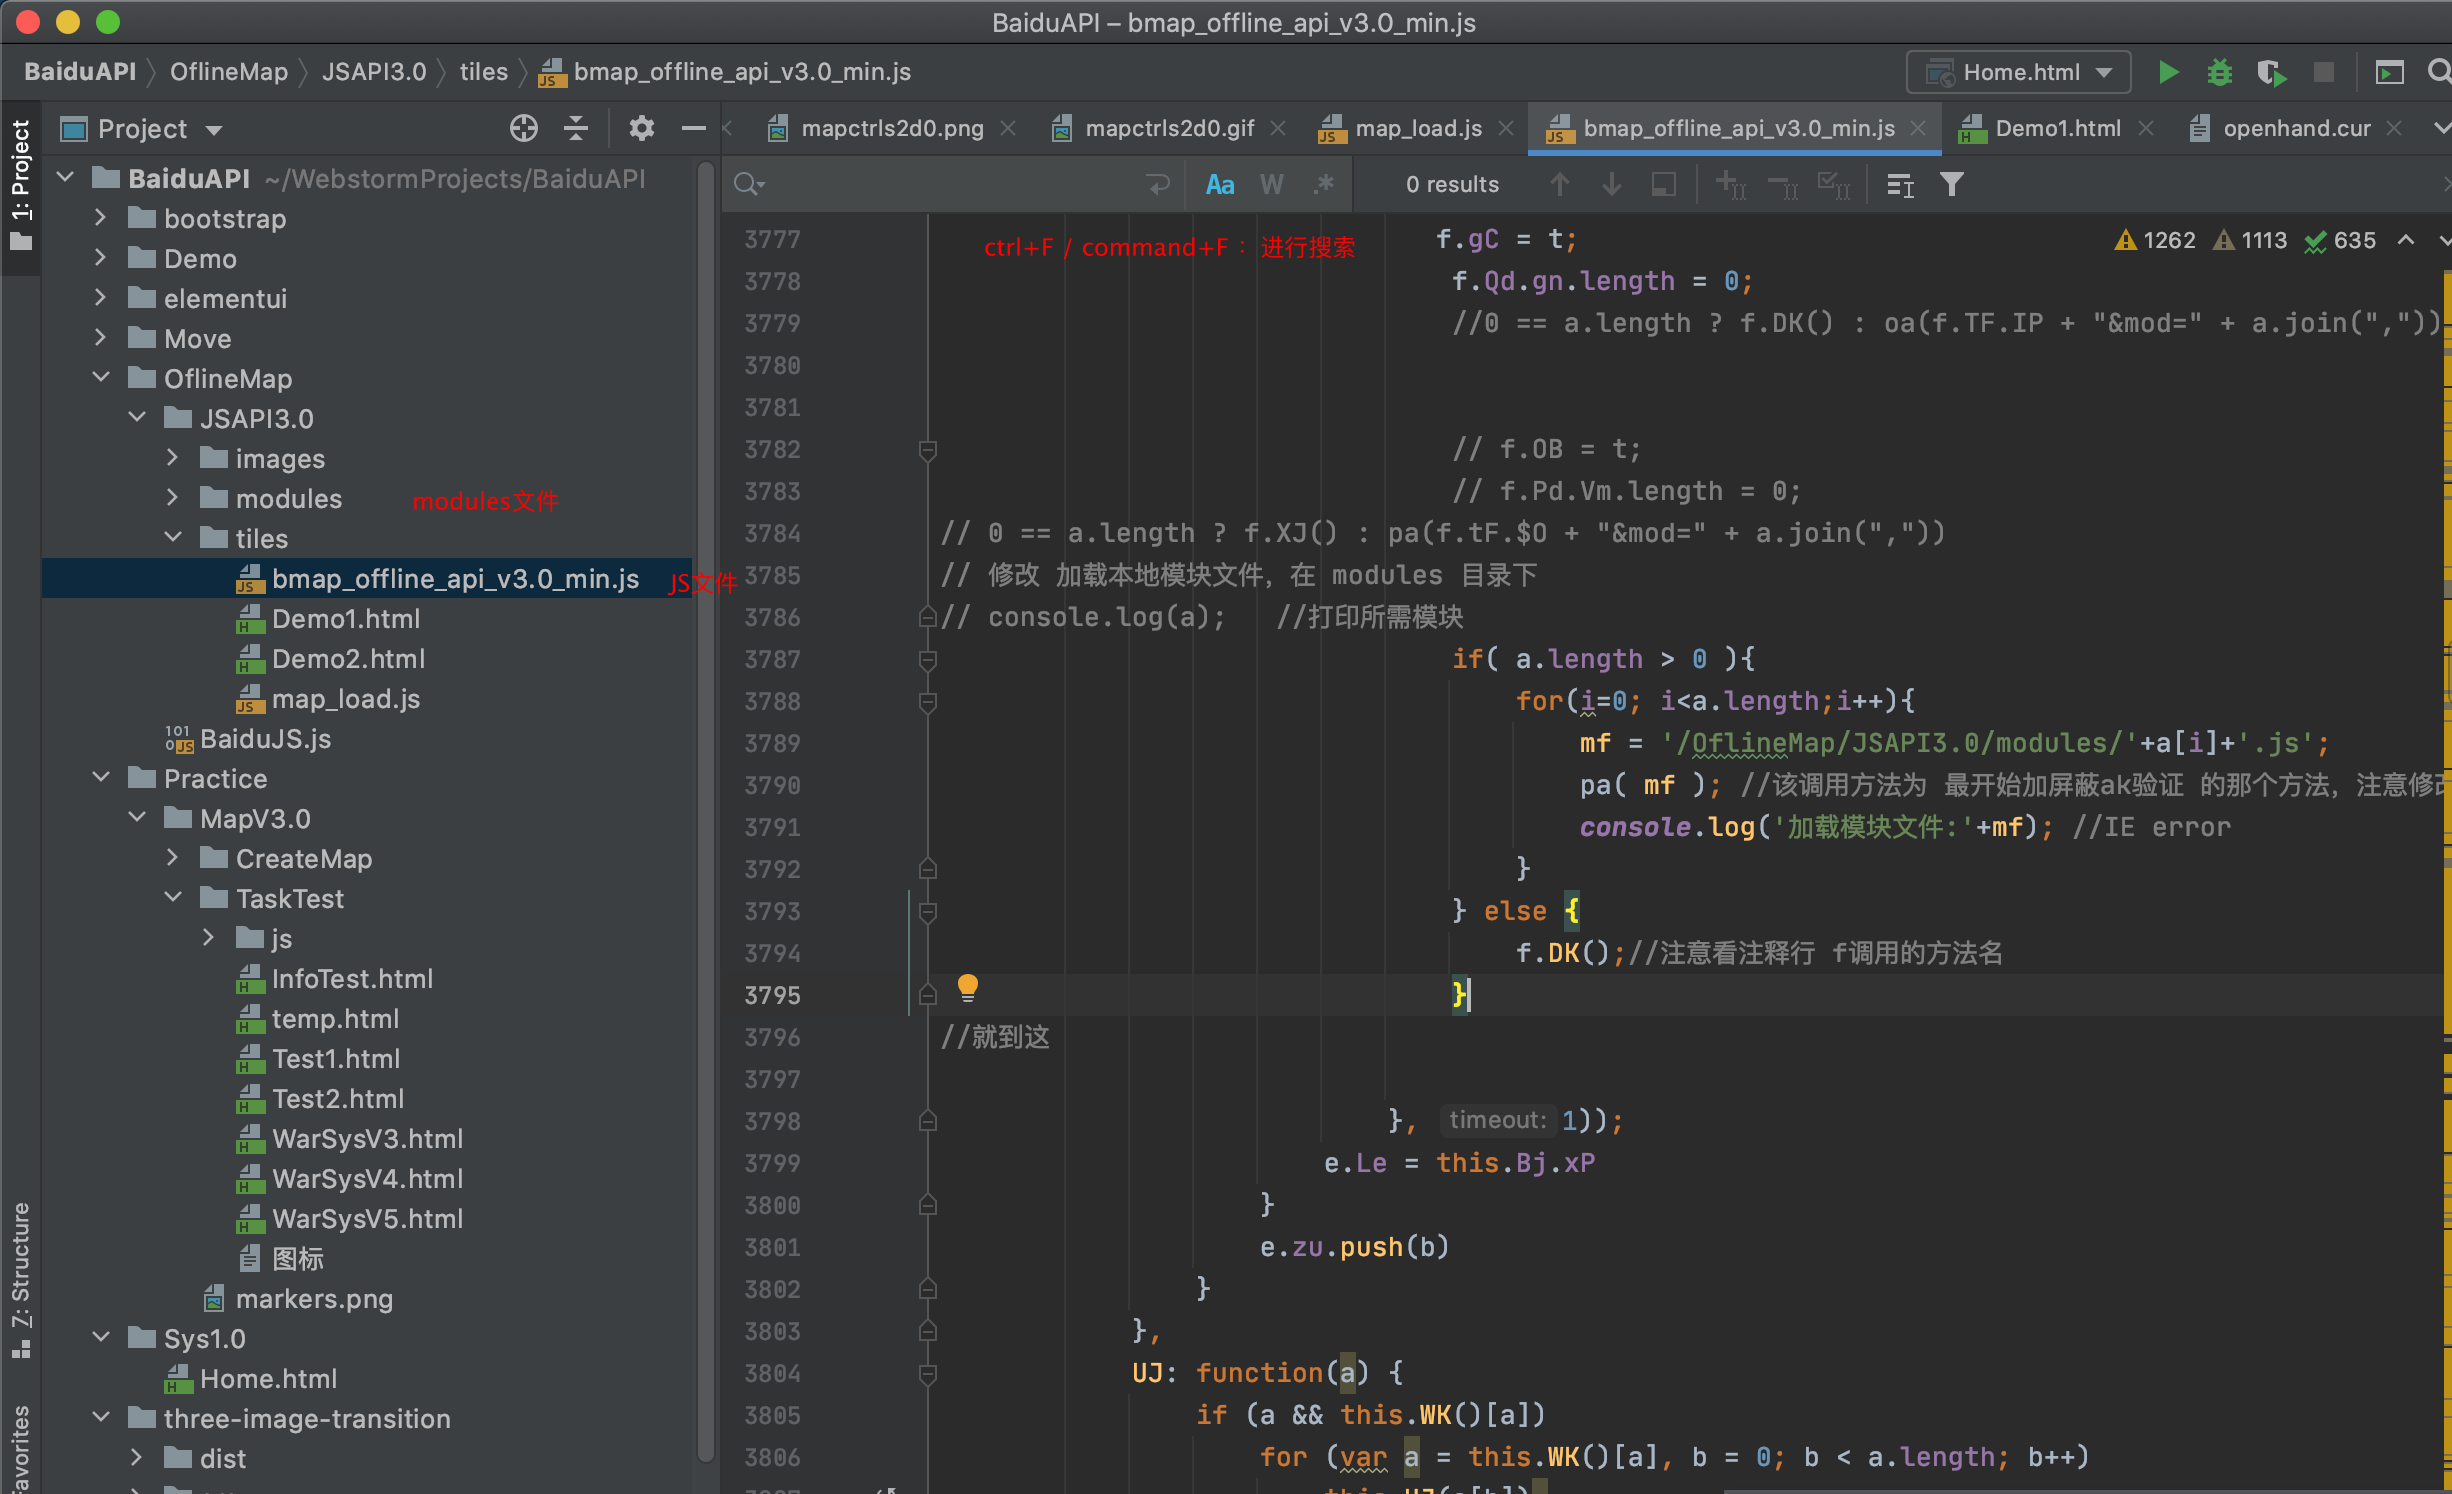
Task: Hide the Project panel with minus icon
Action: [x=693, y=128]
